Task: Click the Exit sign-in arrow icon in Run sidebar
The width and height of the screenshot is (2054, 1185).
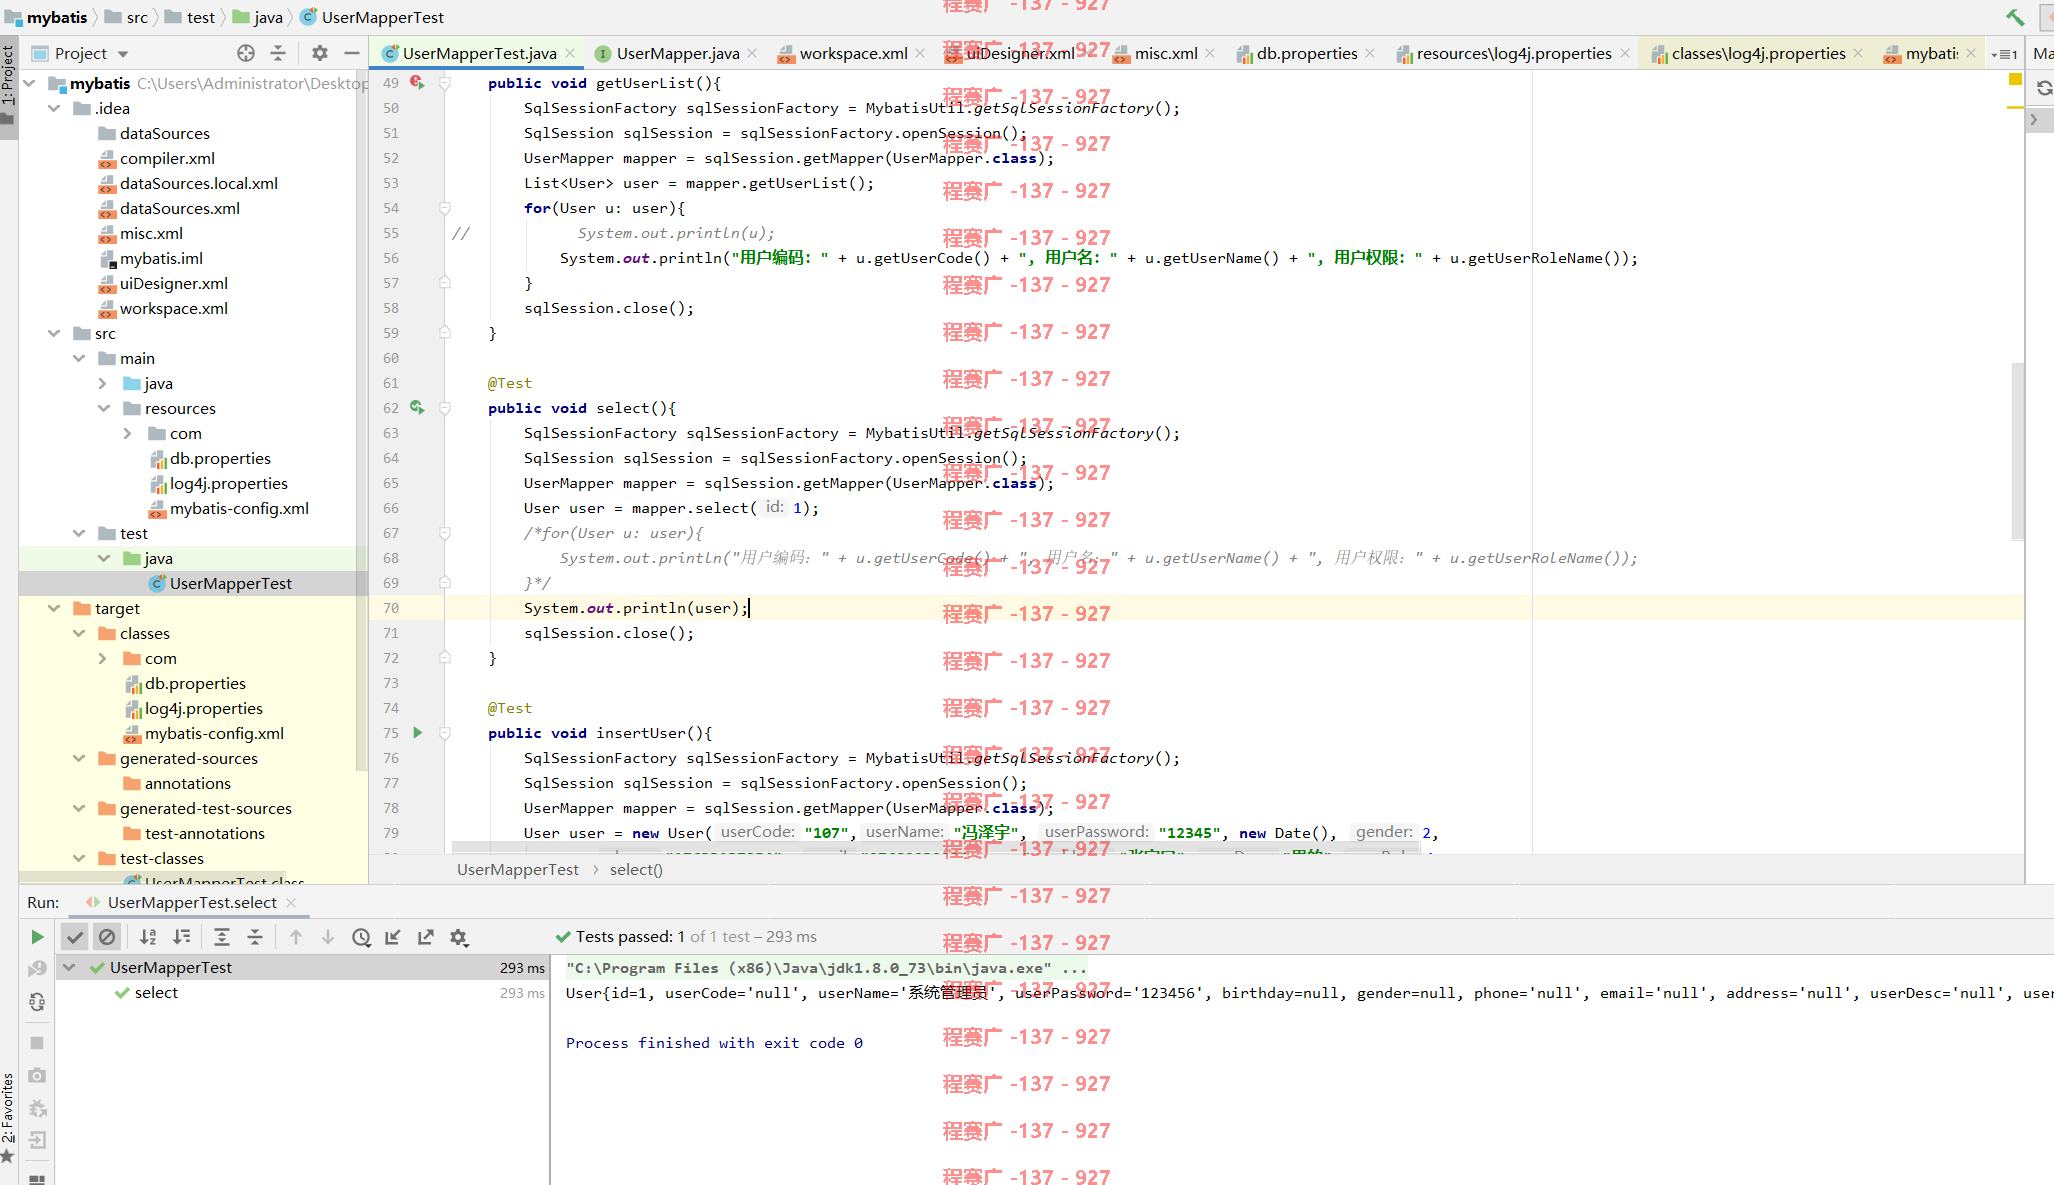Action: pos(37,1140)
